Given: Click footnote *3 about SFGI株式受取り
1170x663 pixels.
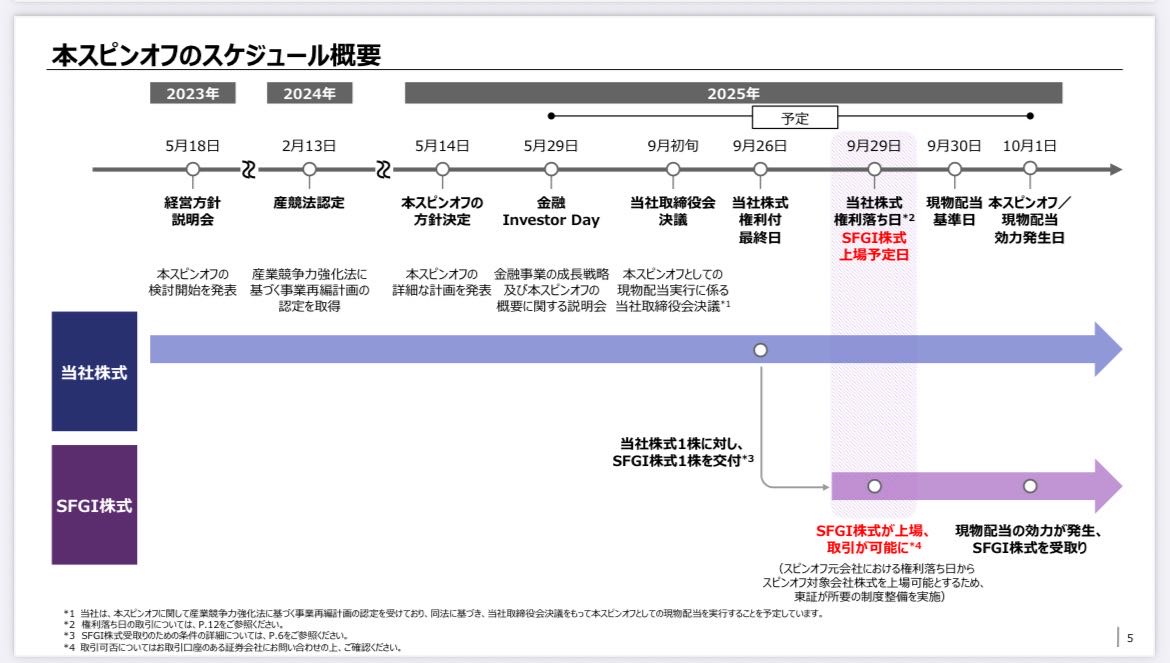Looking at the screenshot, I should pyautogui.click(x=205, y=635).
